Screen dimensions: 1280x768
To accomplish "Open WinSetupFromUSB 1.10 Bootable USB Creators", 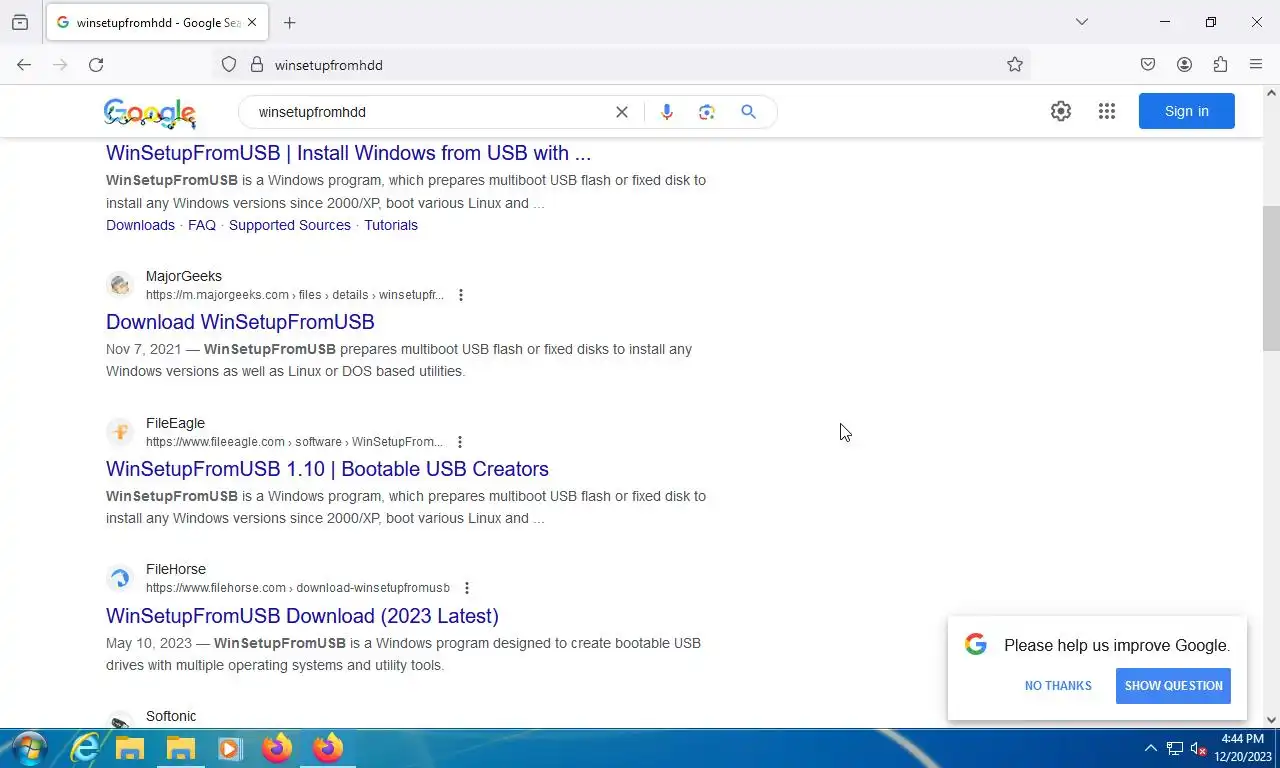I will 327,469.
